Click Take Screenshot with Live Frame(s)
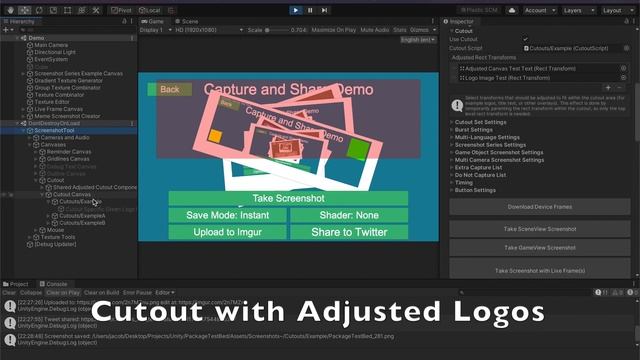 coord(540,269)
